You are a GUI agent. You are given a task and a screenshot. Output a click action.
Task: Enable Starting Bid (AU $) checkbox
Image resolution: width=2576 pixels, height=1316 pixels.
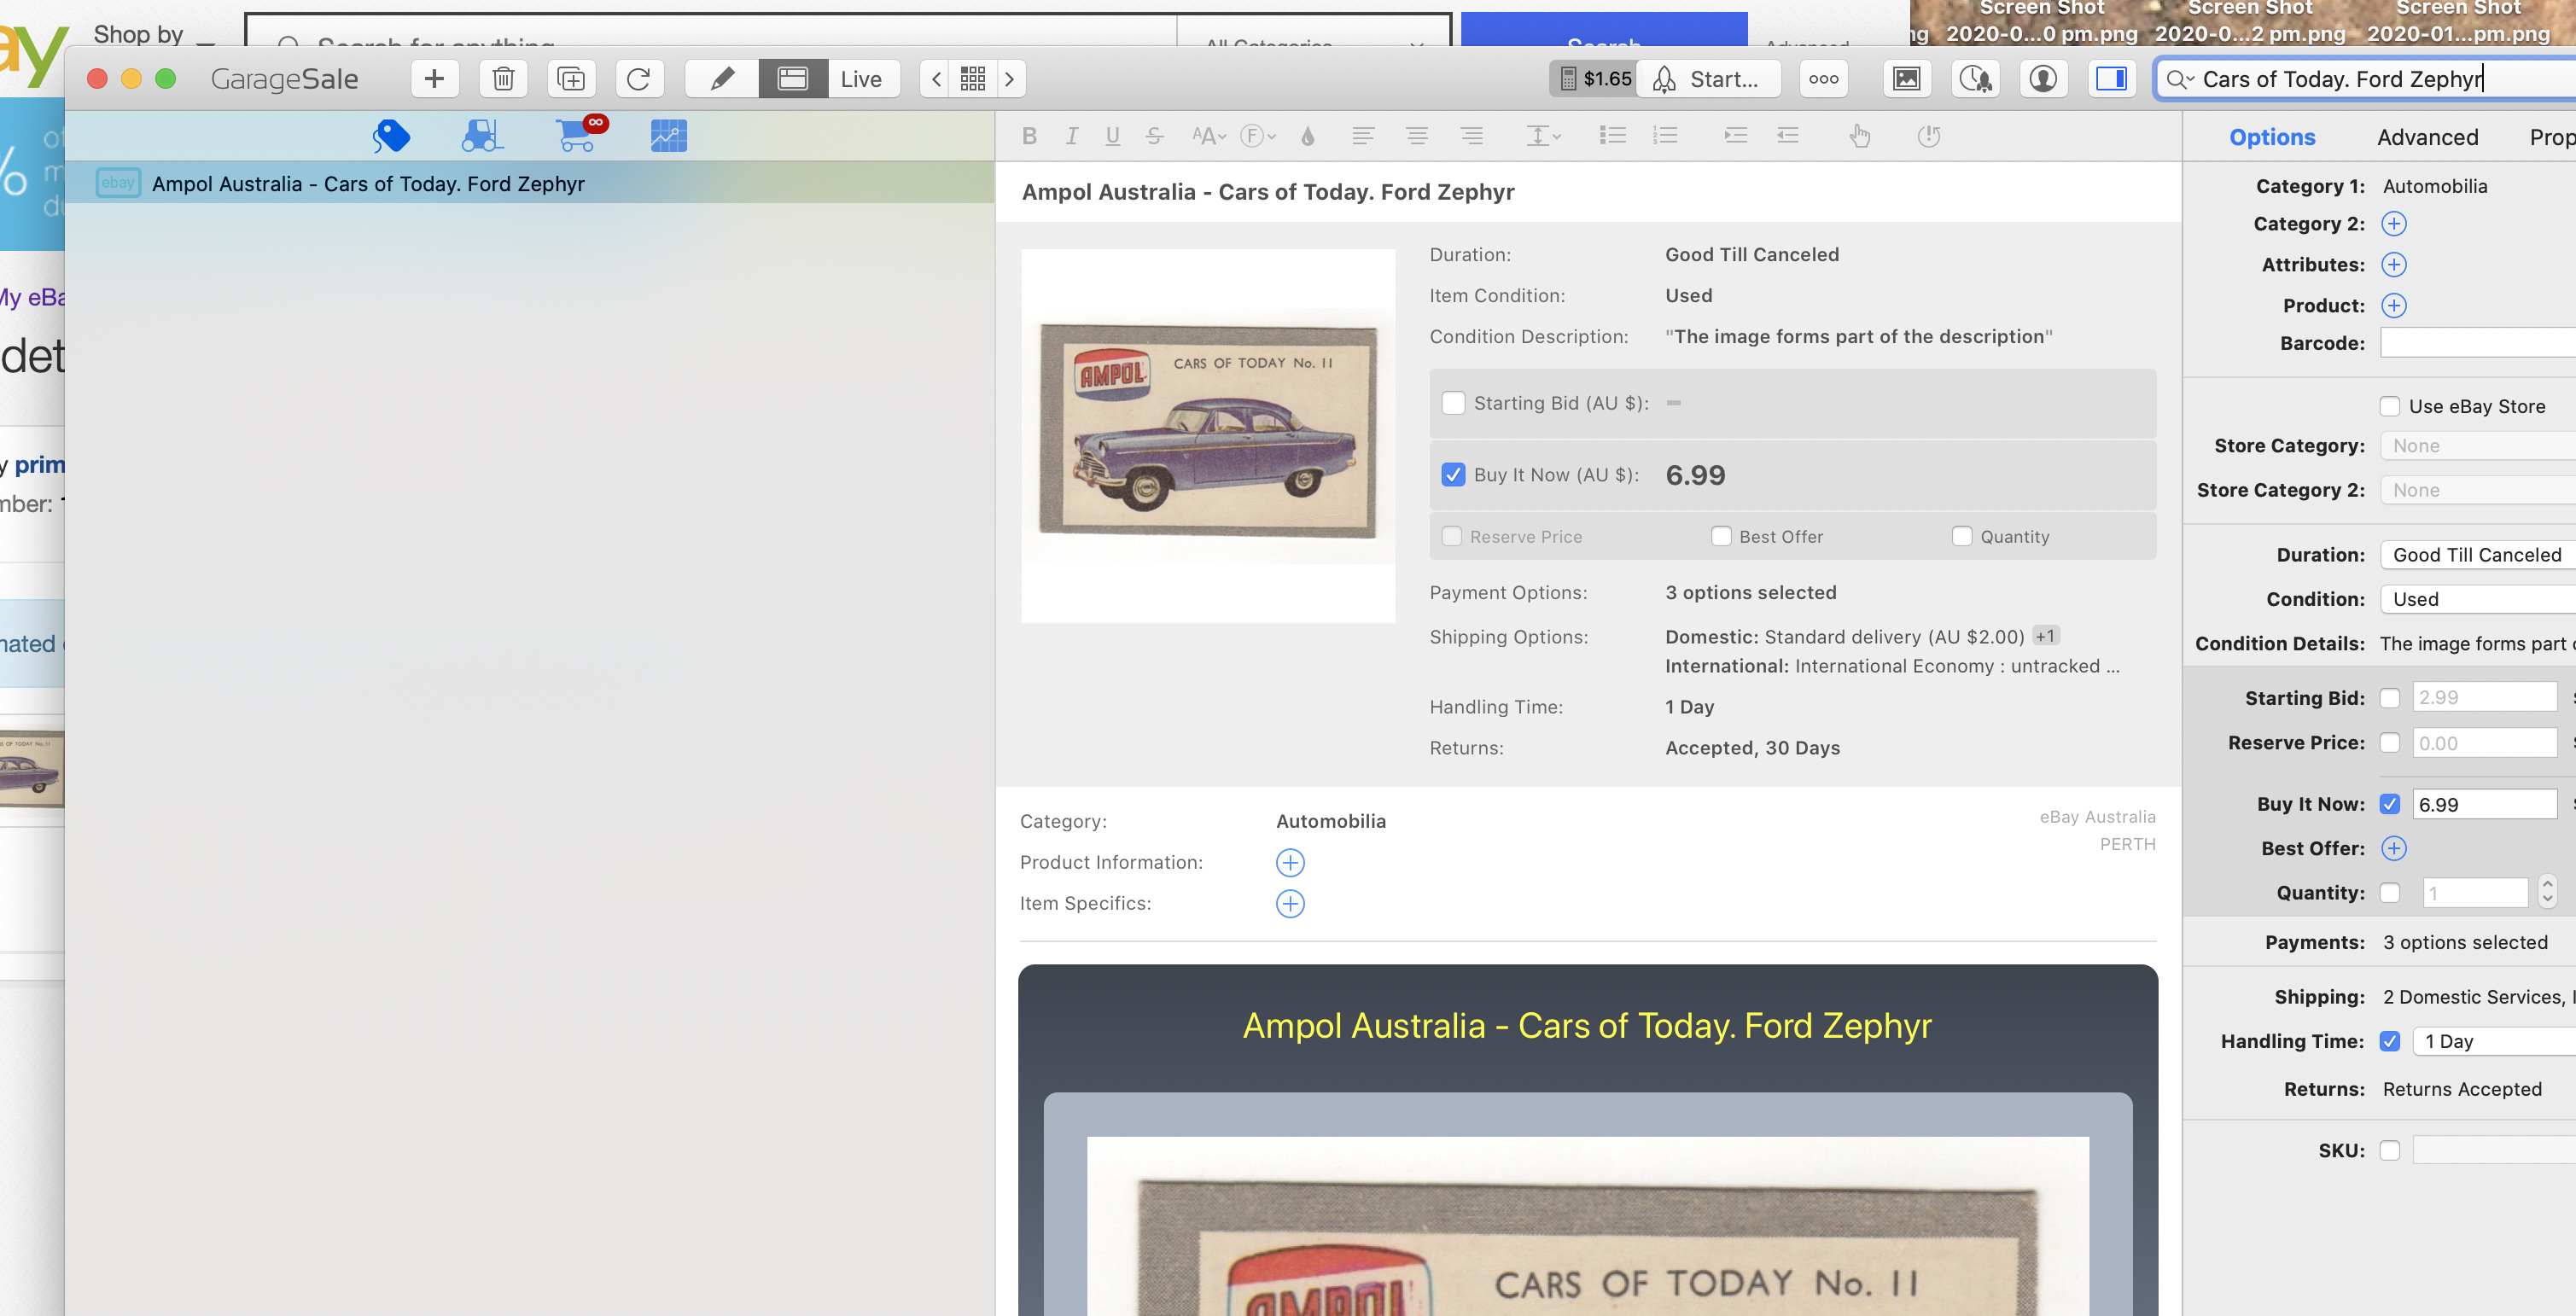point(1453,403)
